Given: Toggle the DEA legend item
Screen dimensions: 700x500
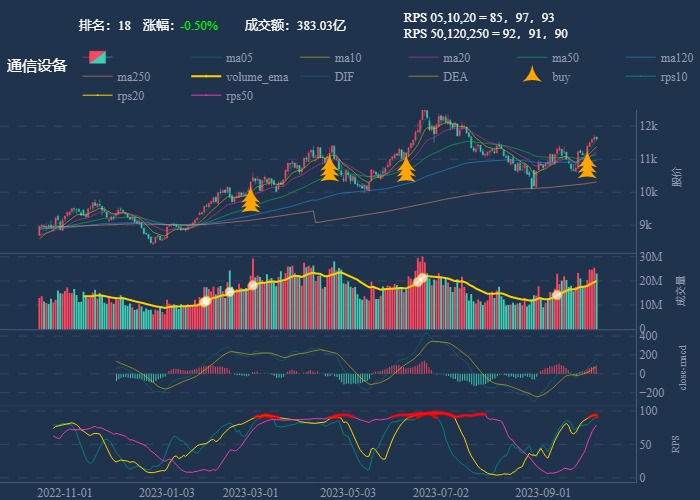Looking at the screenshot, I should [x=455, y=77].
